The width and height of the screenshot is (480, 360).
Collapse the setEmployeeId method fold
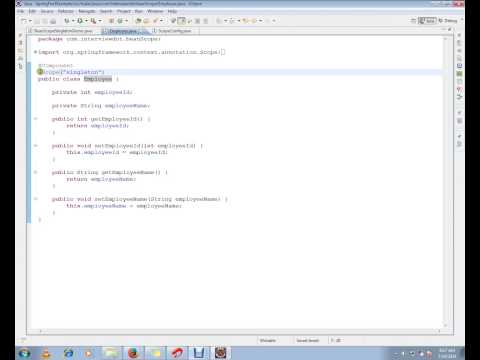coord(35,145)
